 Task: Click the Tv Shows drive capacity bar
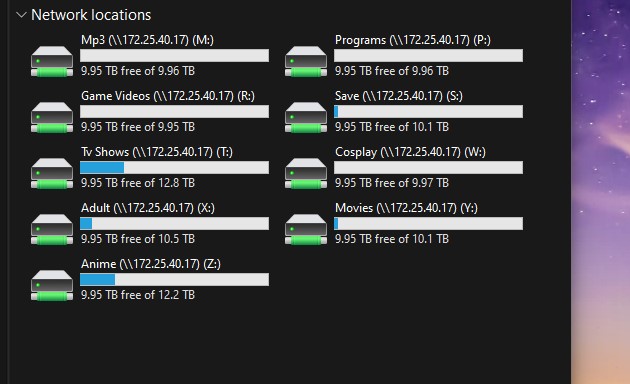coord(174,167)
